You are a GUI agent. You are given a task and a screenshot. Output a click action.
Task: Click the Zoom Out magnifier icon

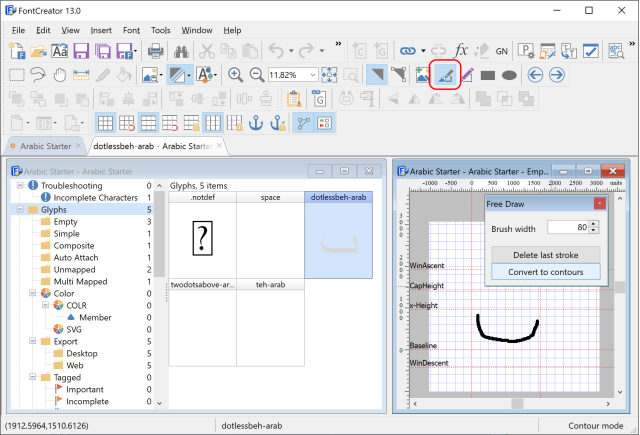(x=256, y=74)
